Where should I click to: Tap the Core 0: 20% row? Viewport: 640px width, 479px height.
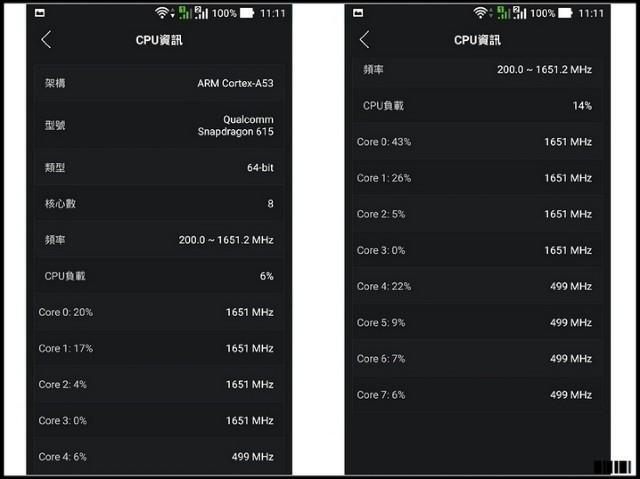158,312
